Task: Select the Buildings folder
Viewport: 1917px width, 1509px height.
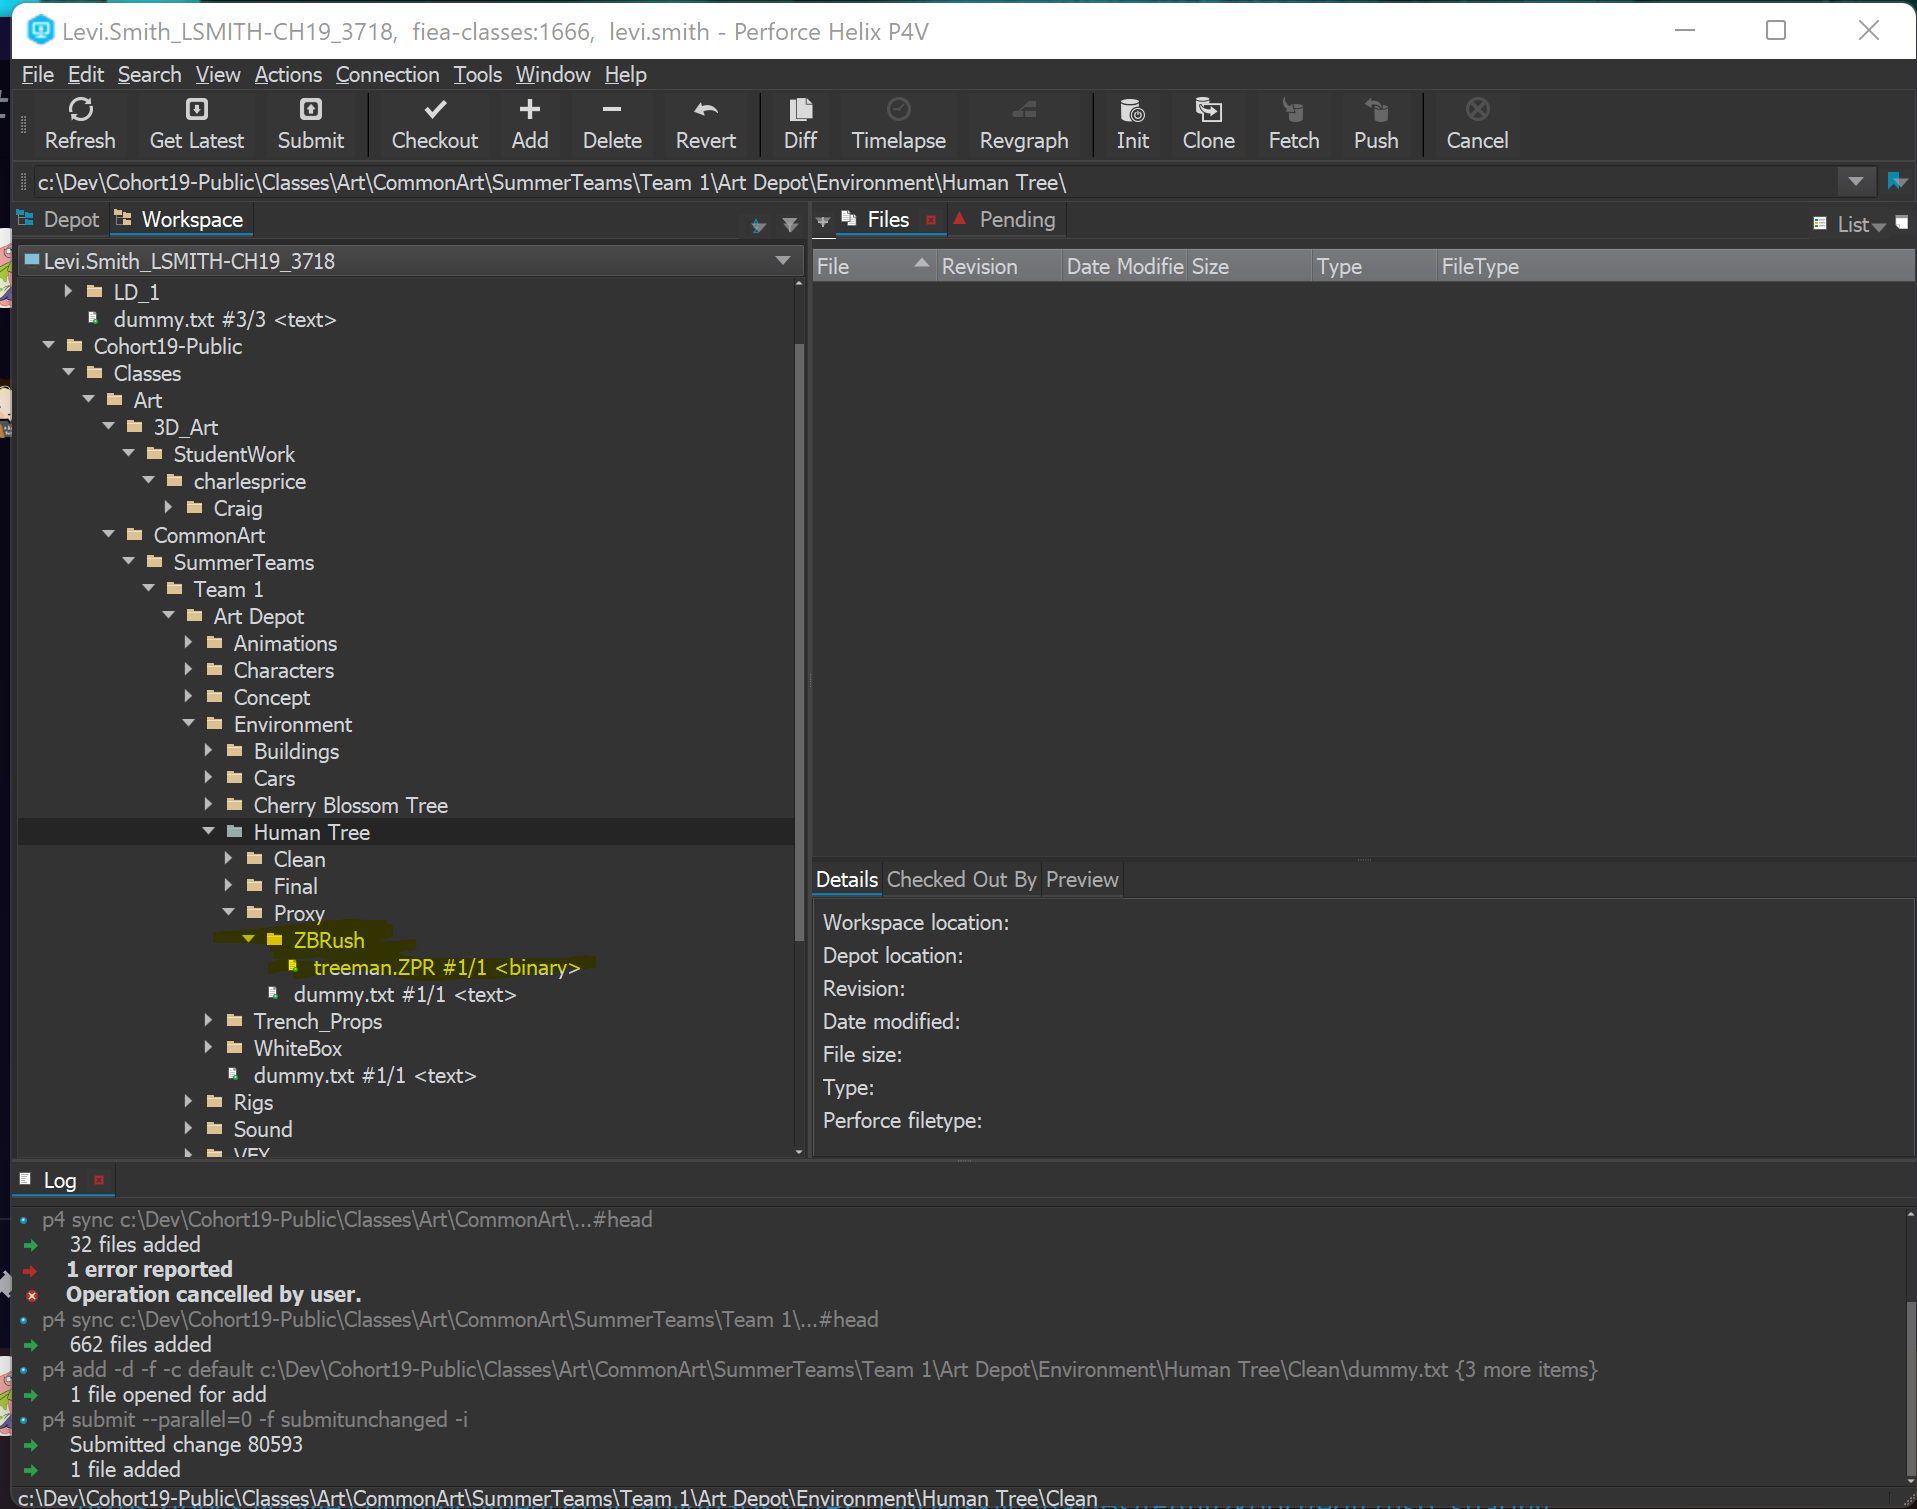Action: [296, 751]
